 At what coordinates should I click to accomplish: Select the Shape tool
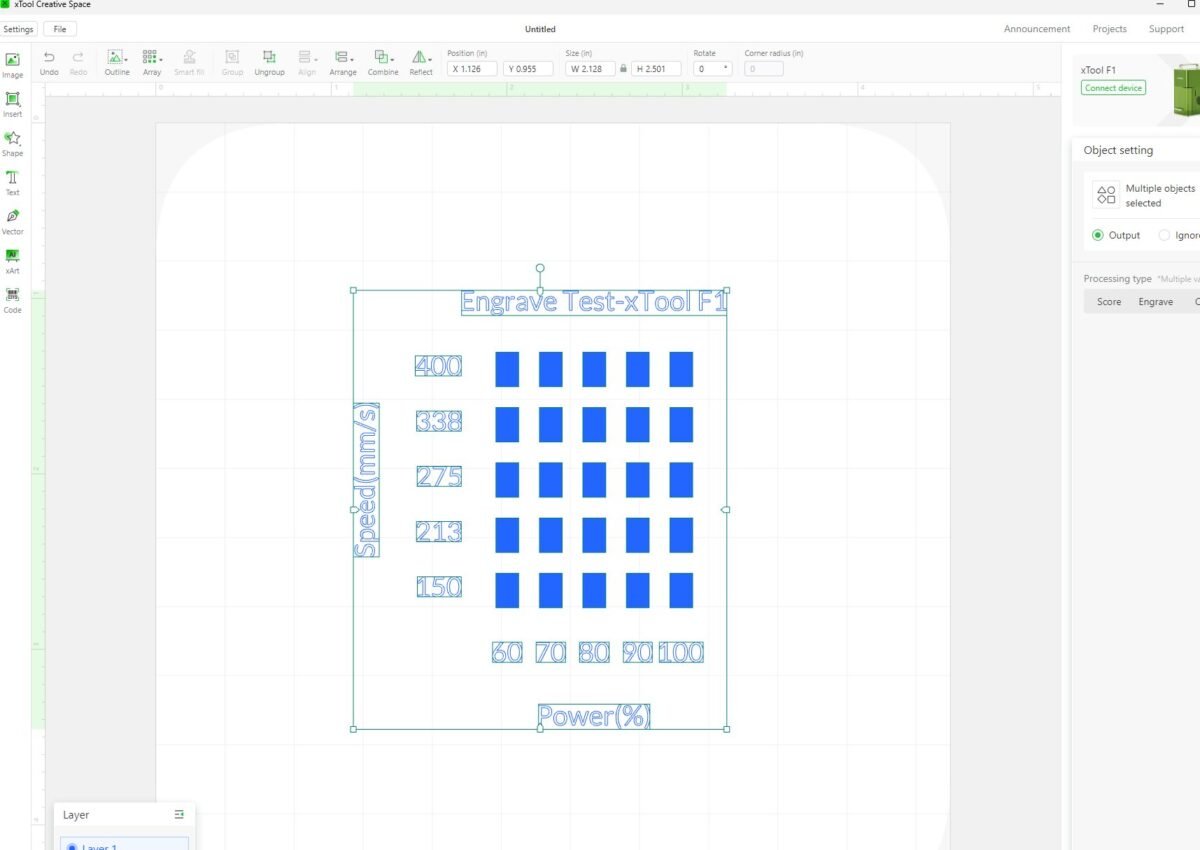point(12,143)
